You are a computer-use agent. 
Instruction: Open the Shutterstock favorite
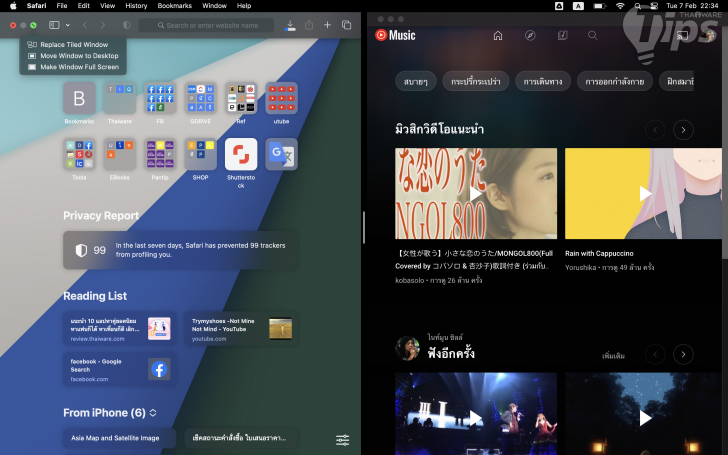coord(241,154)
